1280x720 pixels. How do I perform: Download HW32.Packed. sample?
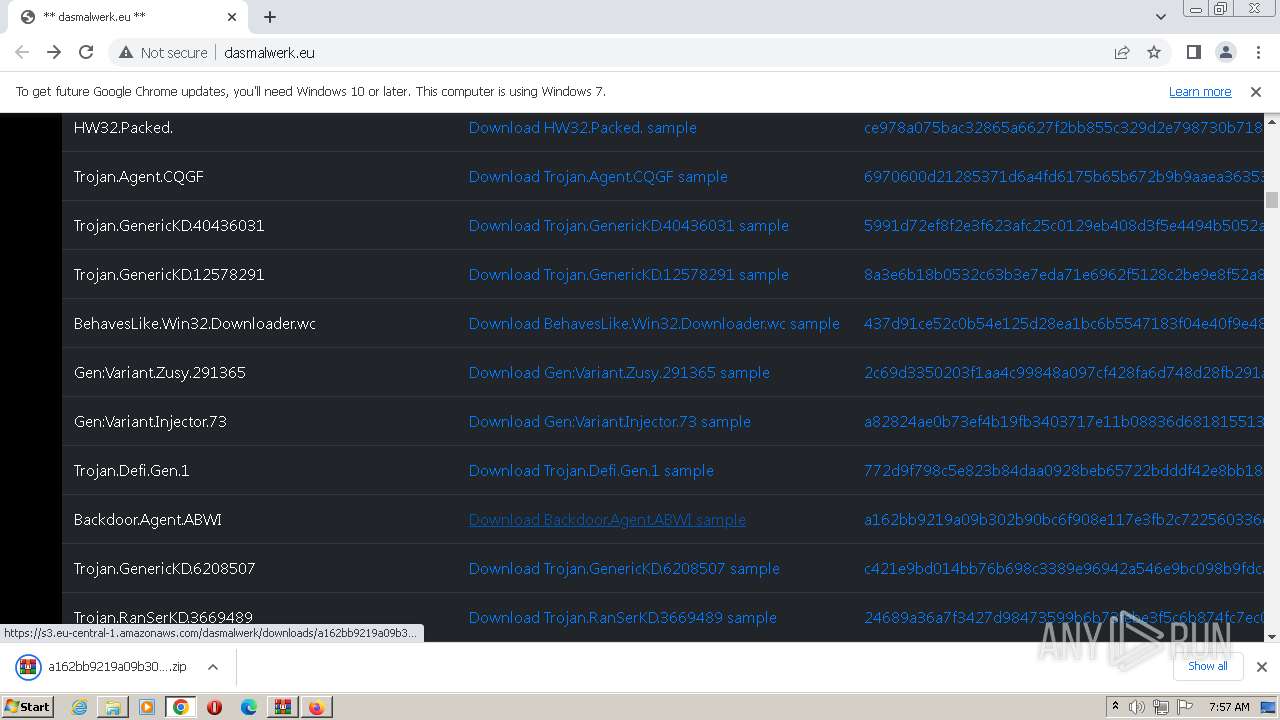click(x=583, y=127)
